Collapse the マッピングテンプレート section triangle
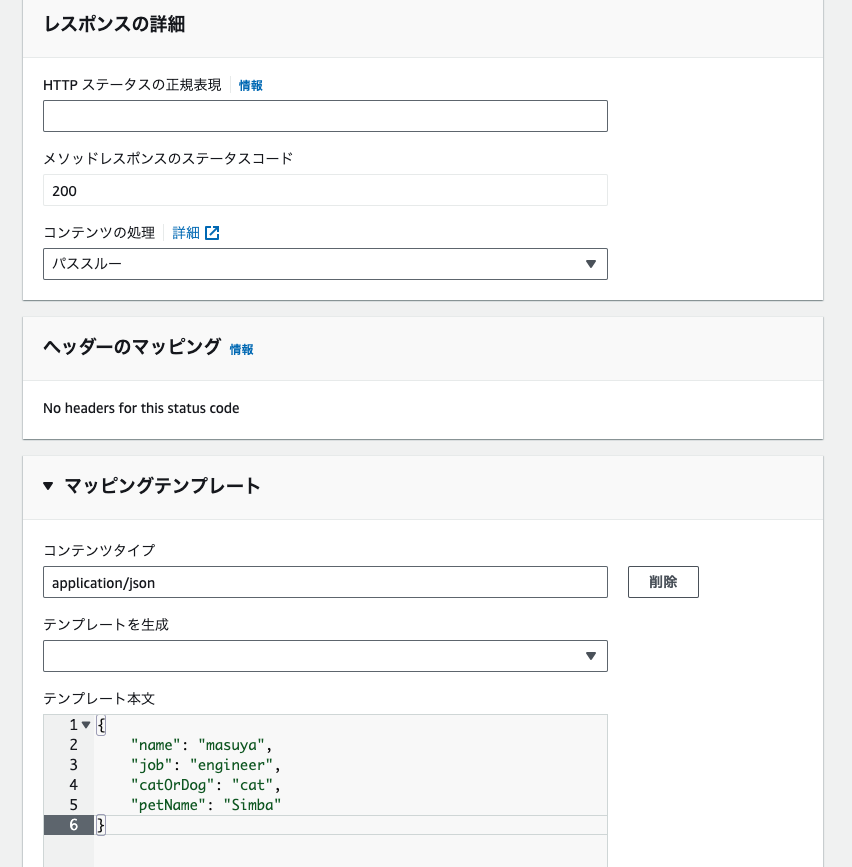The image size is (852, 867). point(48,486)
